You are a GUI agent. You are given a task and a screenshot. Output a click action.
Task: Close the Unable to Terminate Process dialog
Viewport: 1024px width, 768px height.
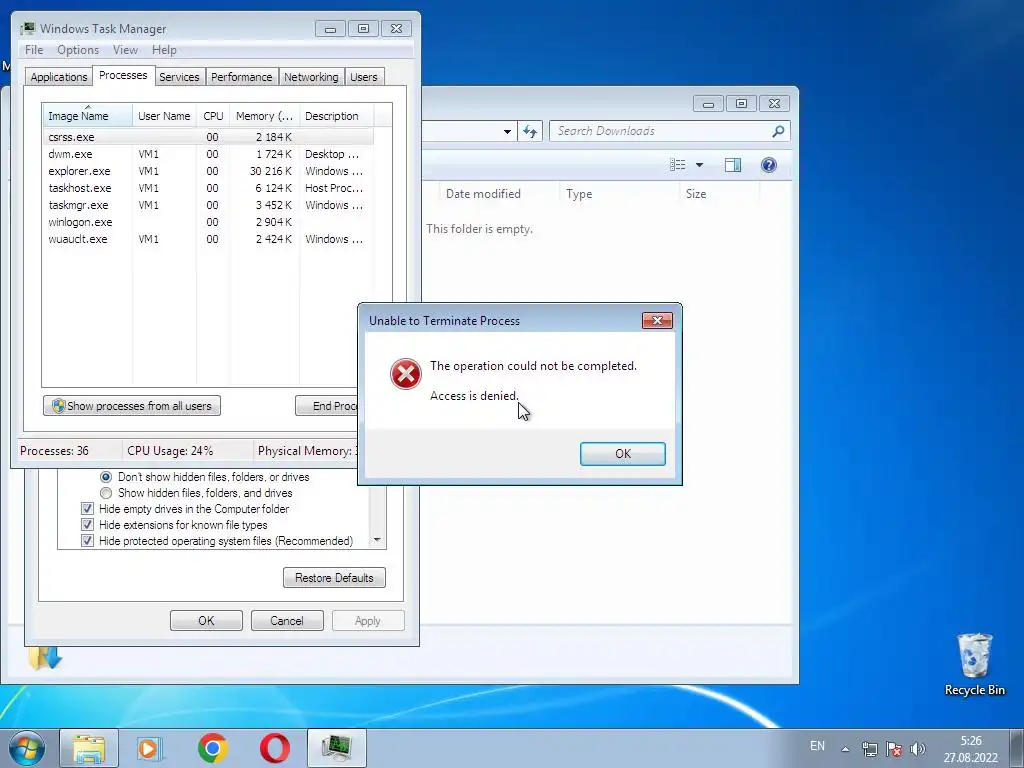(x=657, y=320)
